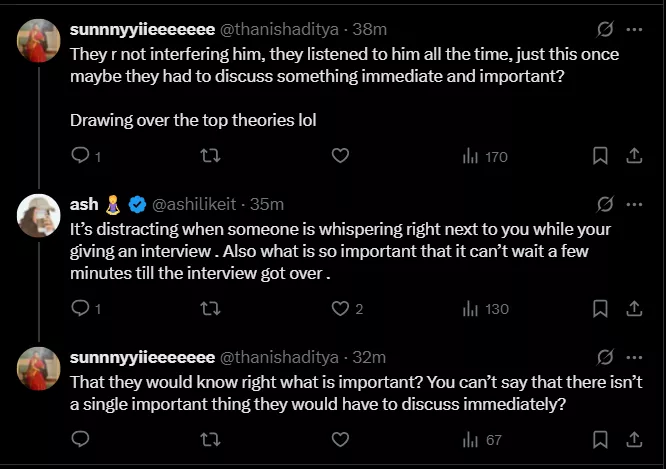Bookmark the first tweet in thread
The image size is (666, 469).
[600, 156]
